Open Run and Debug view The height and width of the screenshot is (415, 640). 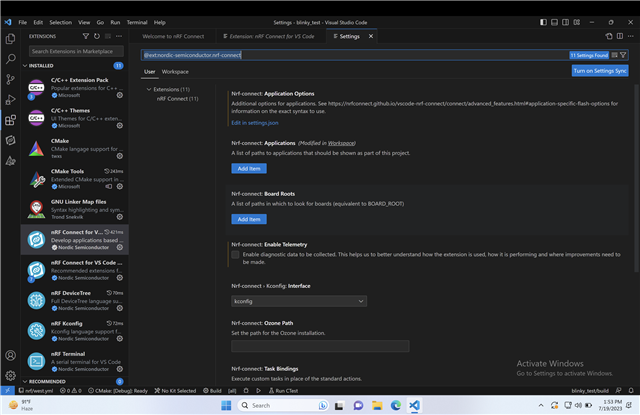[11, 100]
